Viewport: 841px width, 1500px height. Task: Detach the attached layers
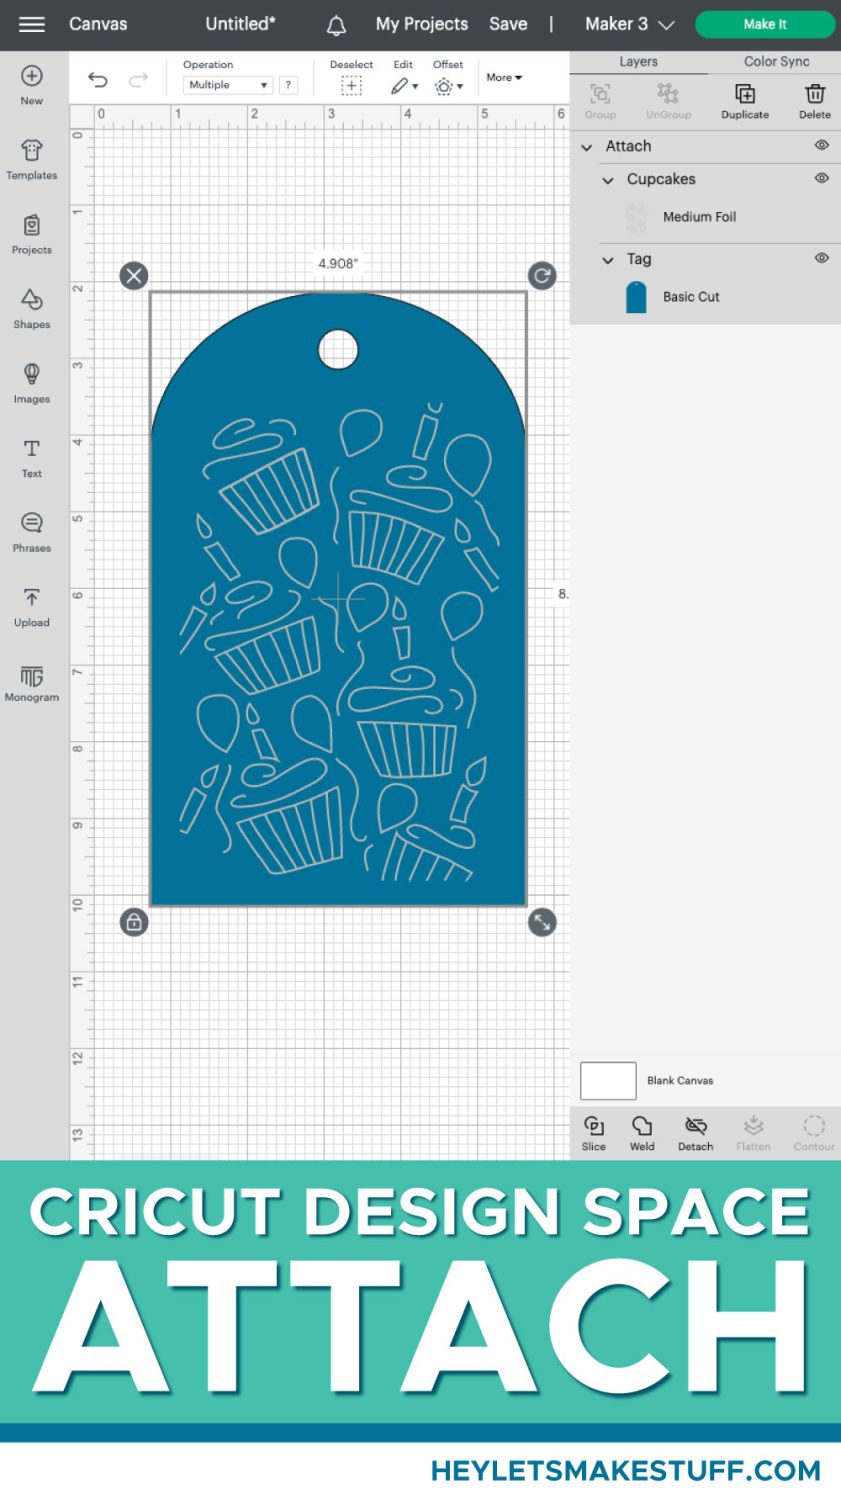pyautogui.click(x=696, y=1133)
